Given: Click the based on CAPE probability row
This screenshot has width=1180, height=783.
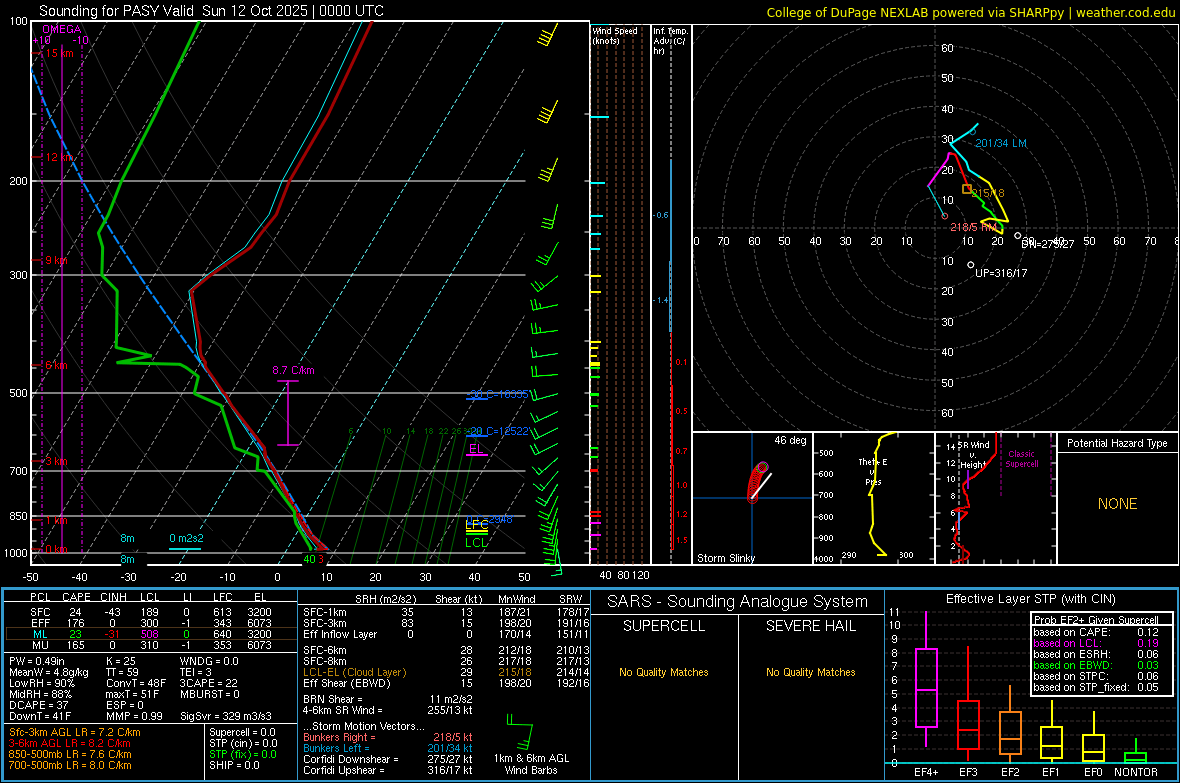Looking at the screenshot, I should point(1096,632).
